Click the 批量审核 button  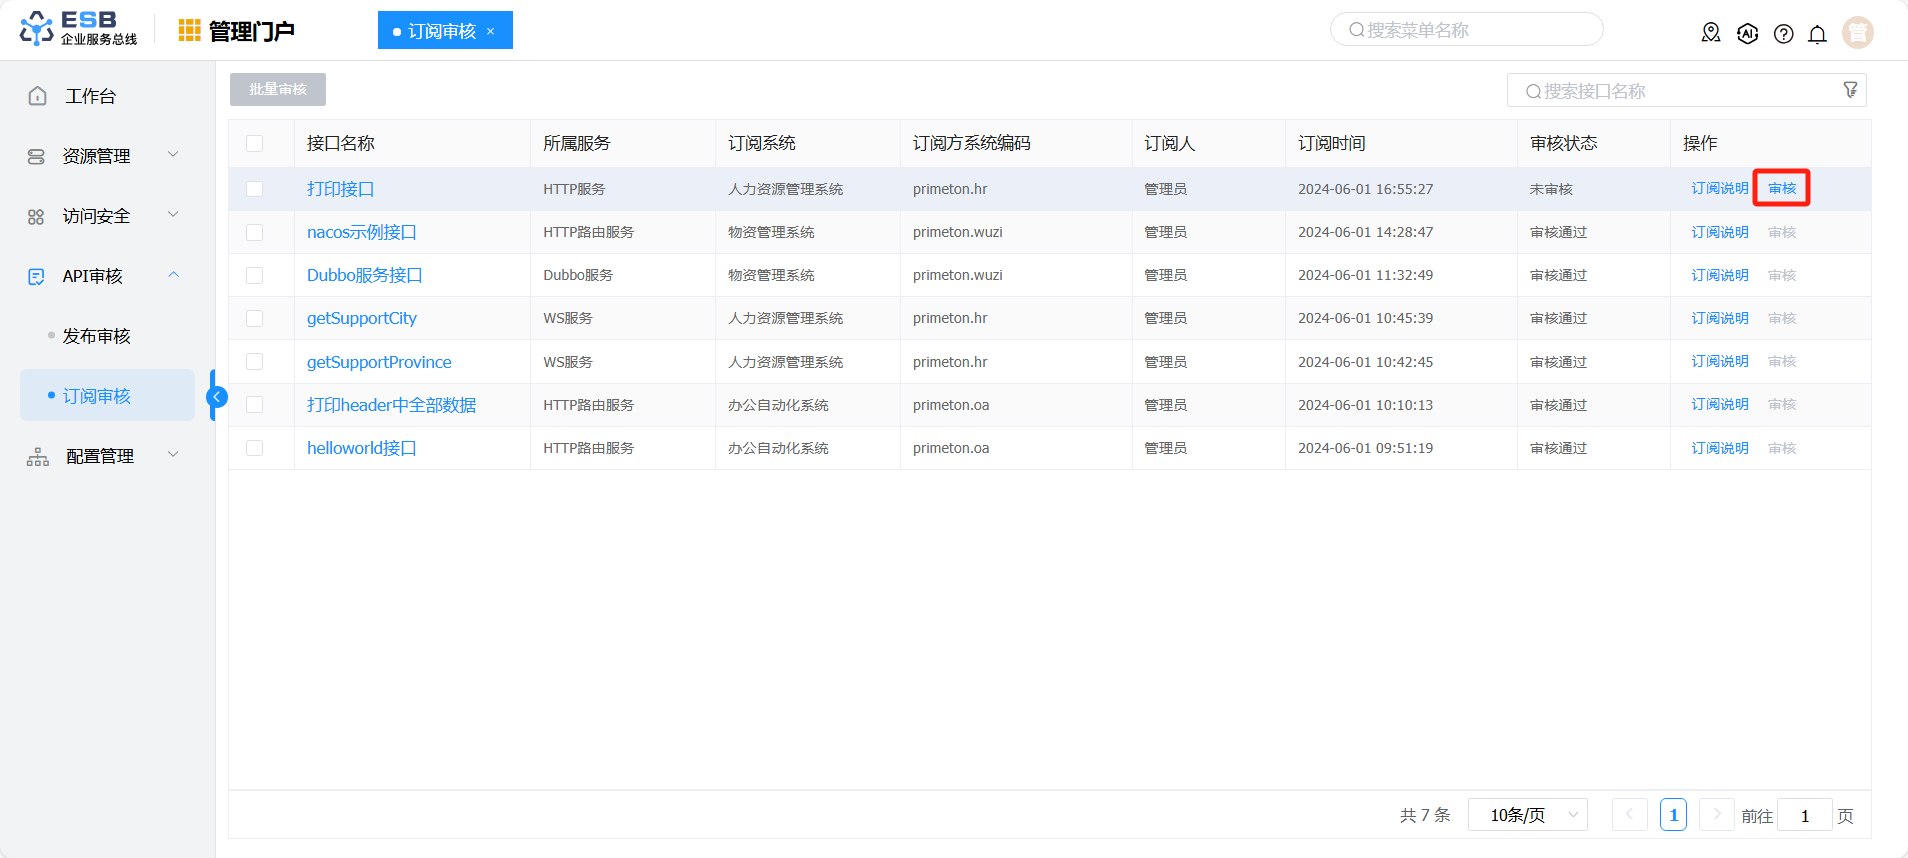tap(278, 89)
